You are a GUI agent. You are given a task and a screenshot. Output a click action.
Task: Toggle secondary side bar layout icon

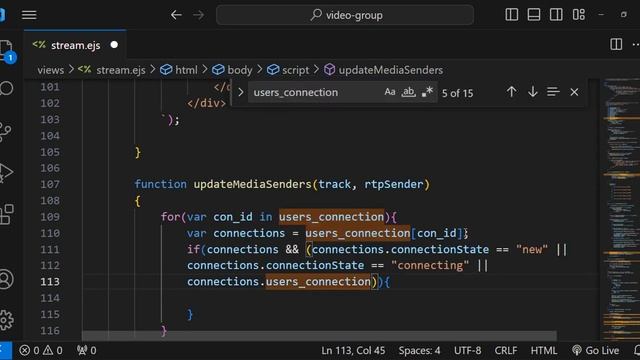556,15
